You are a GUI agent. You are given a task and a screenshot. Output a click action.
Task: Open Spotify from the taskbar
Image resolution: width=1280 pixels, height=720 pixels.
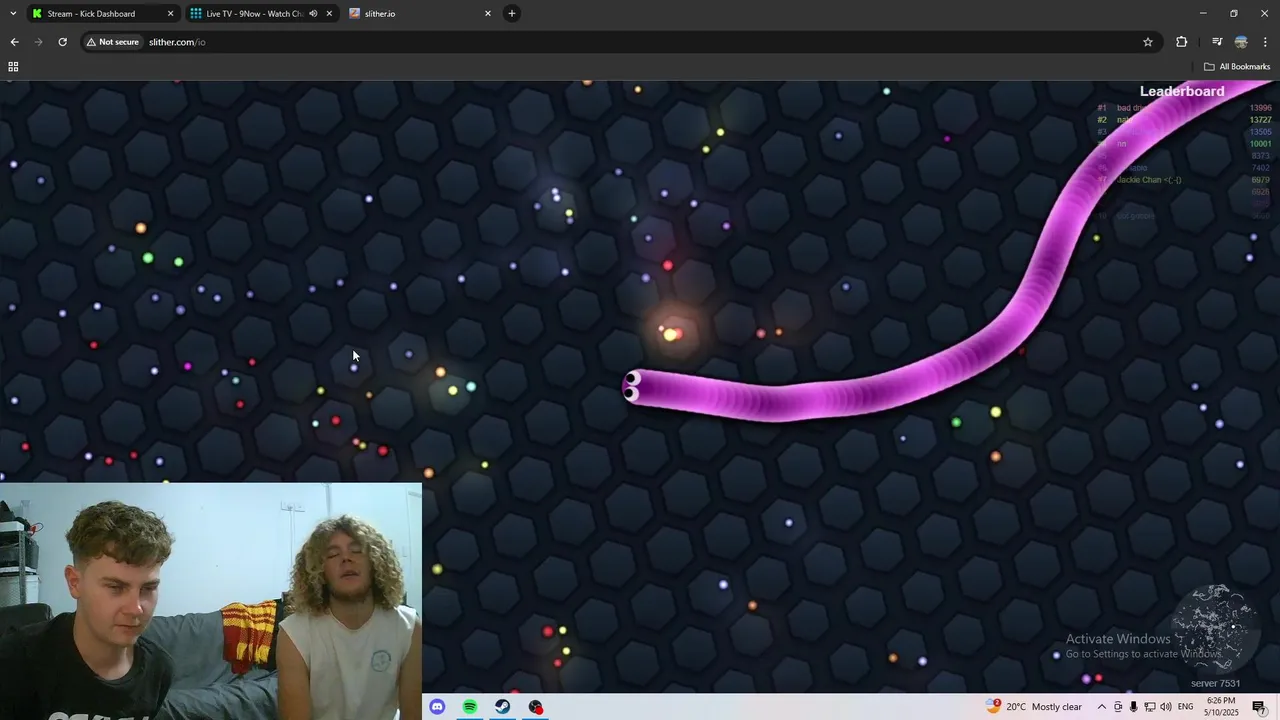coord(470,707)
